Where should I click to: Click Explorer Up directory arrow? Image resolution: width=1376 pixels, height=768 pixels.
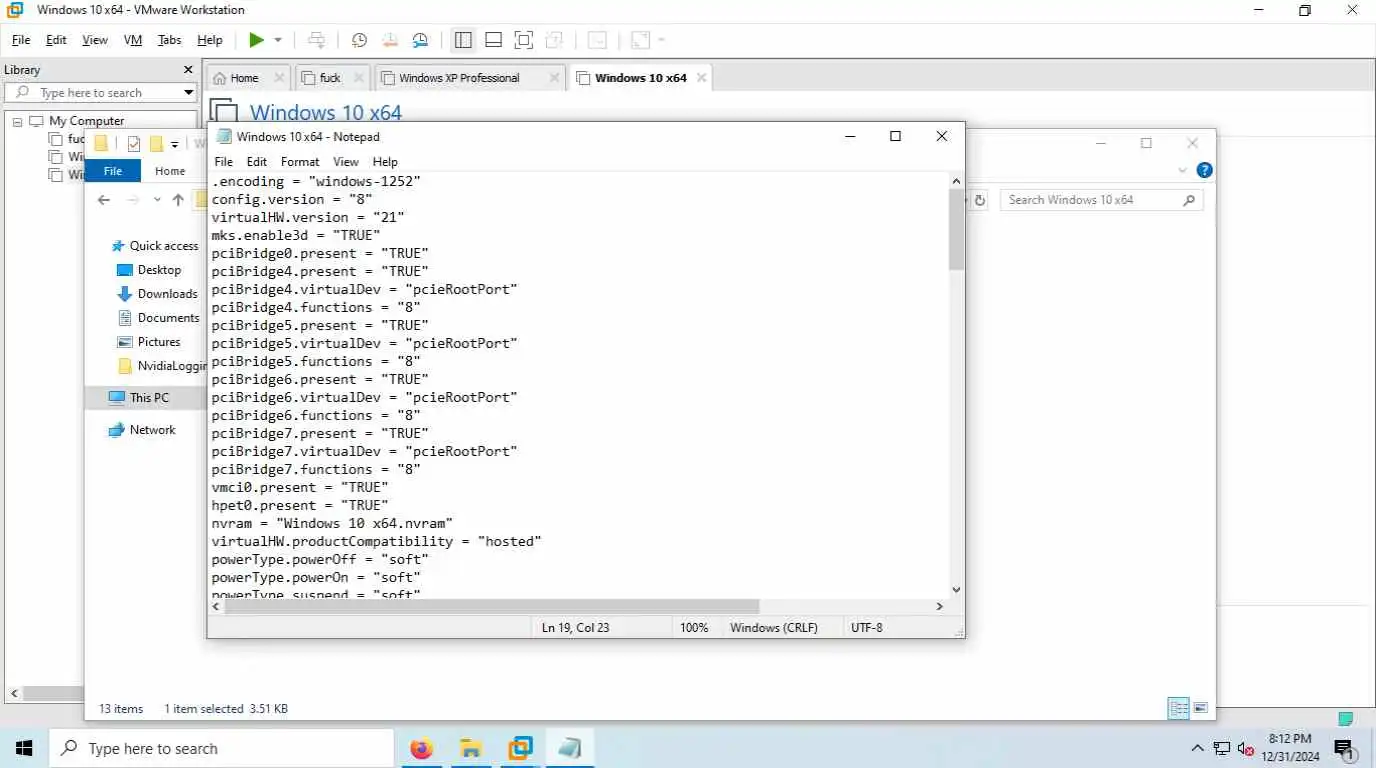click(x=178, y=200)
